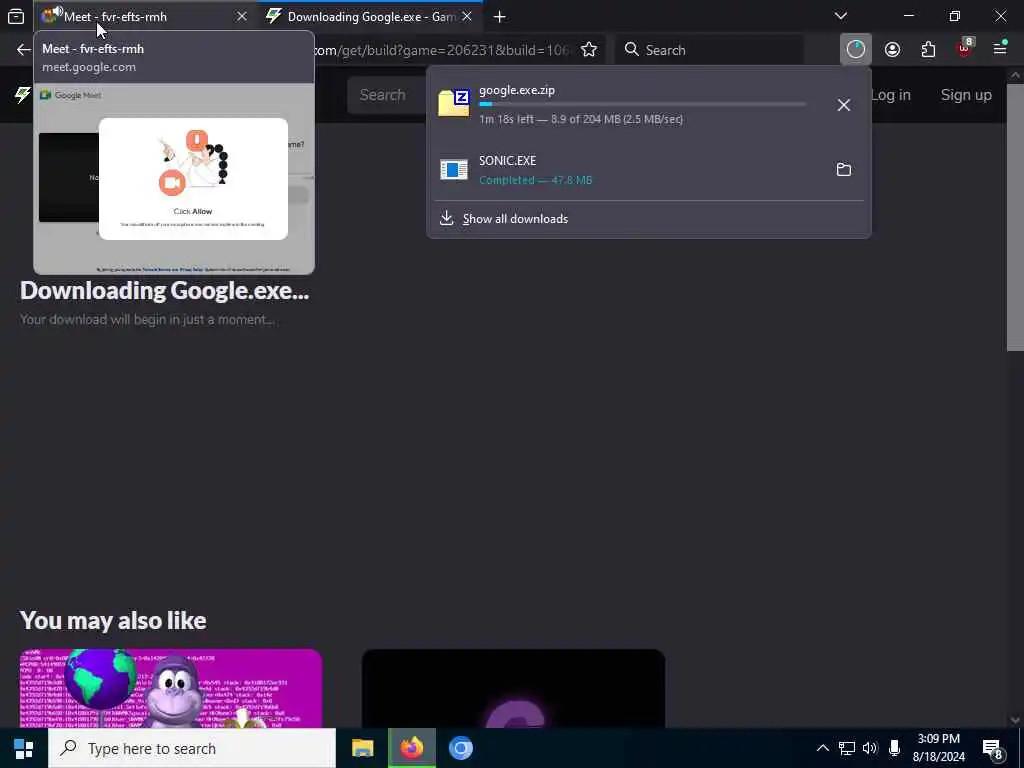Open the Extensions puzzle icon
The image size is (1024, 768).
(x=929, y=50)
